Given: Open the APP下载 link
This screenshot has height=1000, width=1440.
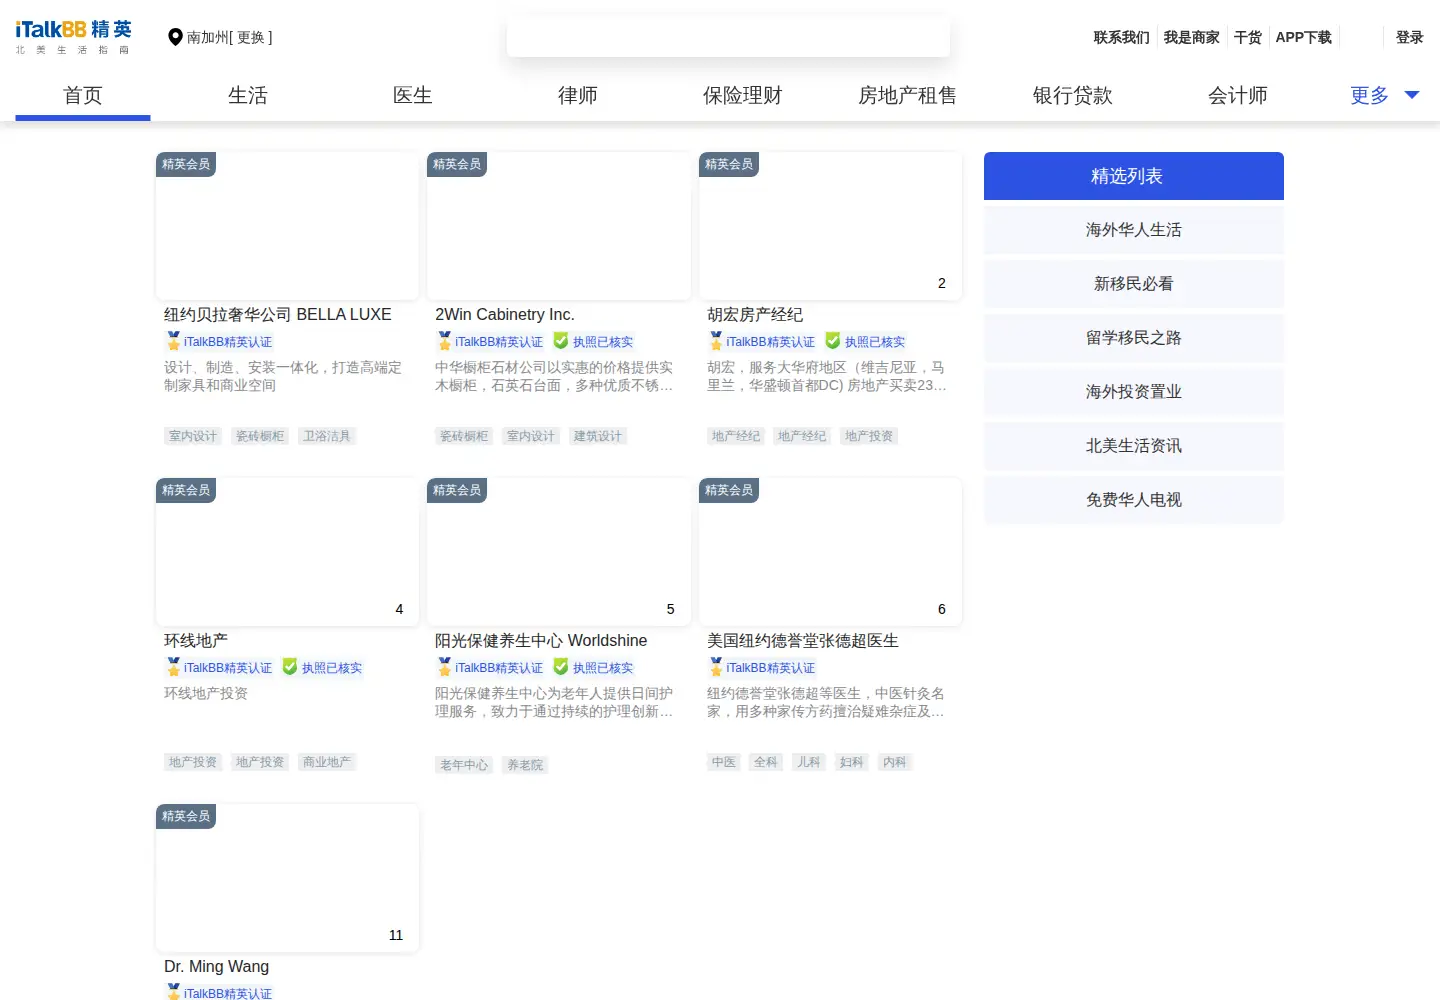Looking at the screenshot, I should tap(1303, 37).
